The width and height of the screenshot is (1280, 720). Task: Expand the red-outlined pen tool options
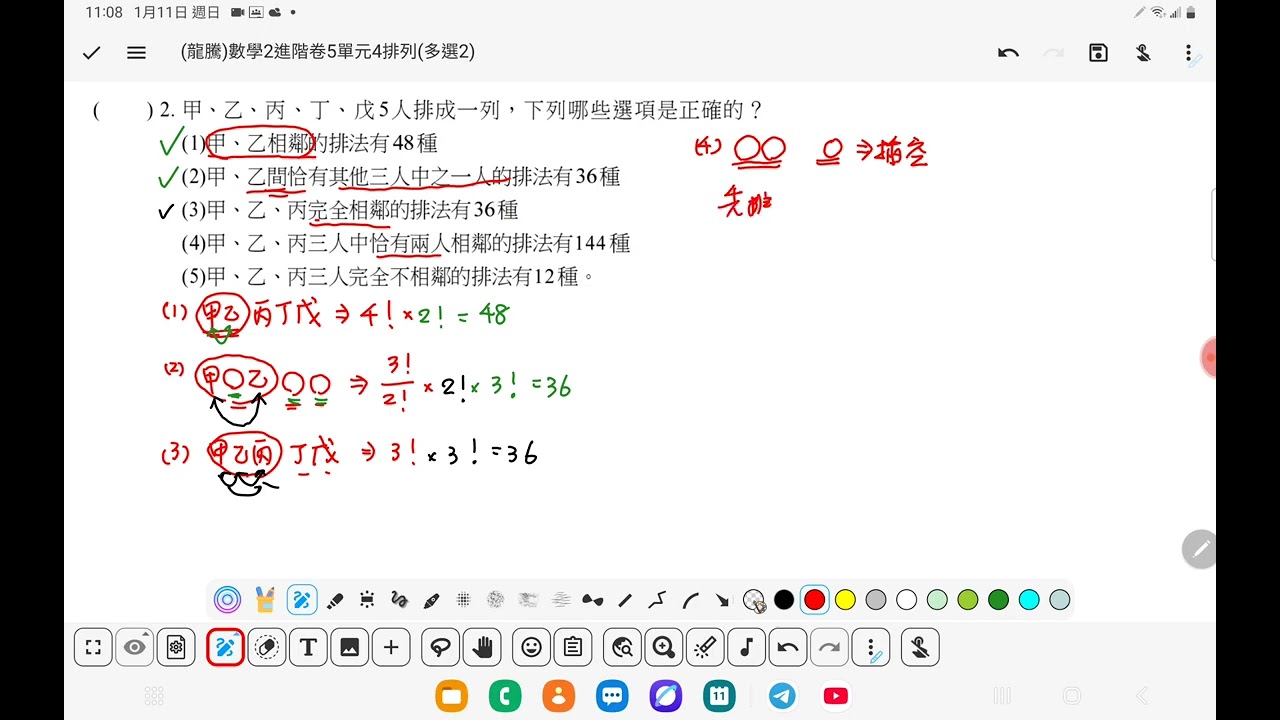point(225,648)
